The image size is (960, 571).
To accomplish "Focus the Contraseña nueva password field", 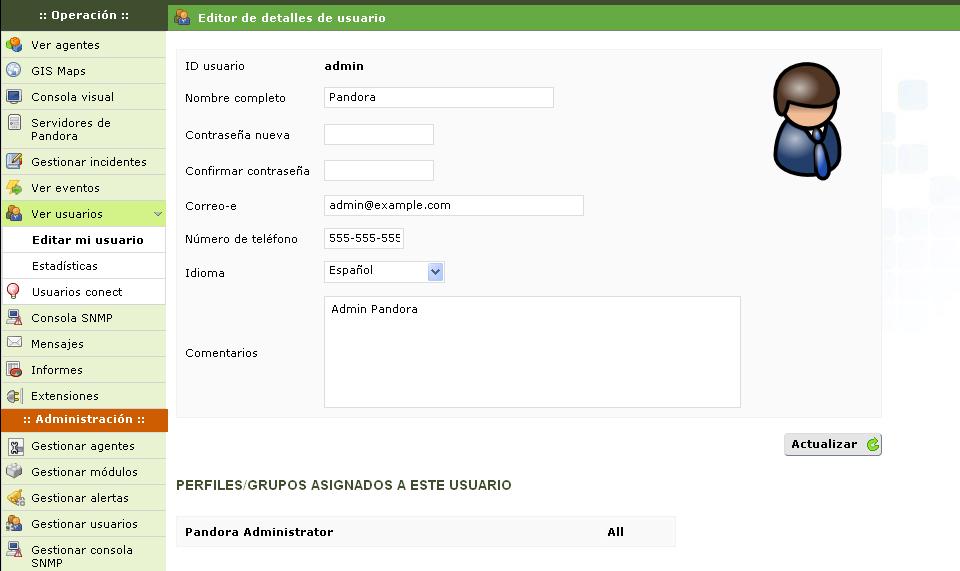I will [378, 135].
